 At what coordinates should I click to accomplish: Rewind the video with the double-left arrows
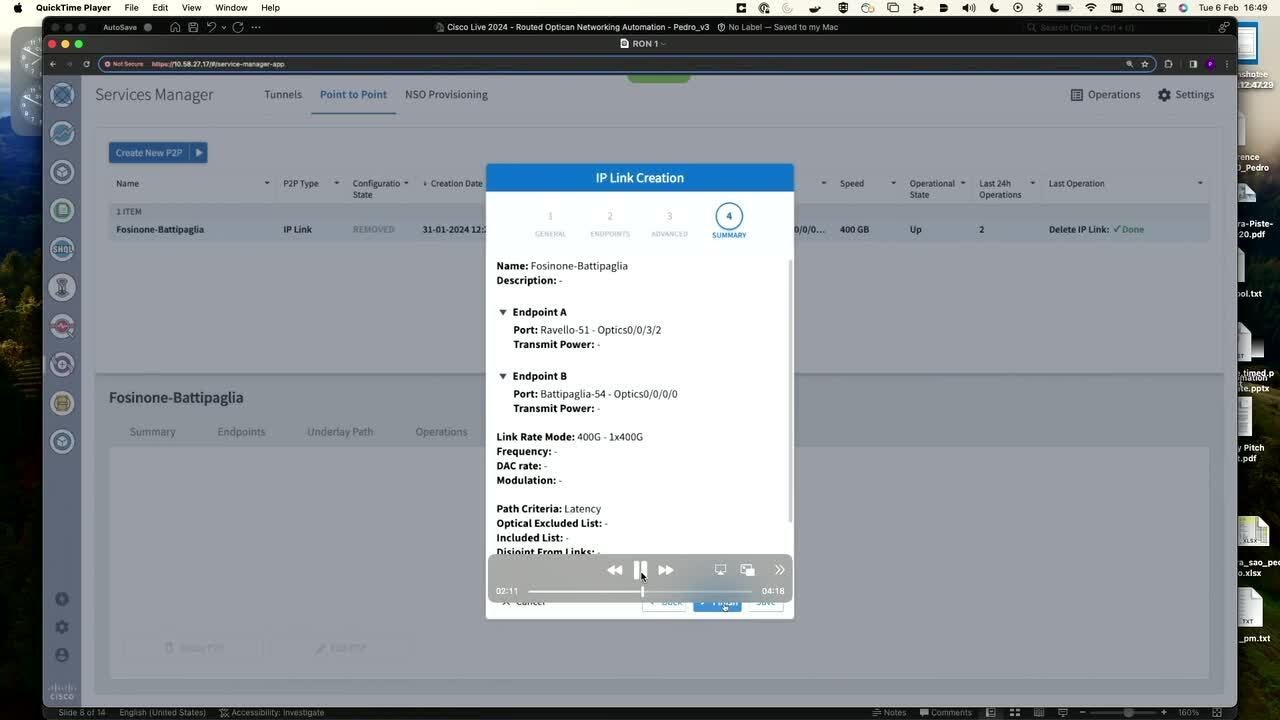(x=614, y=570)
